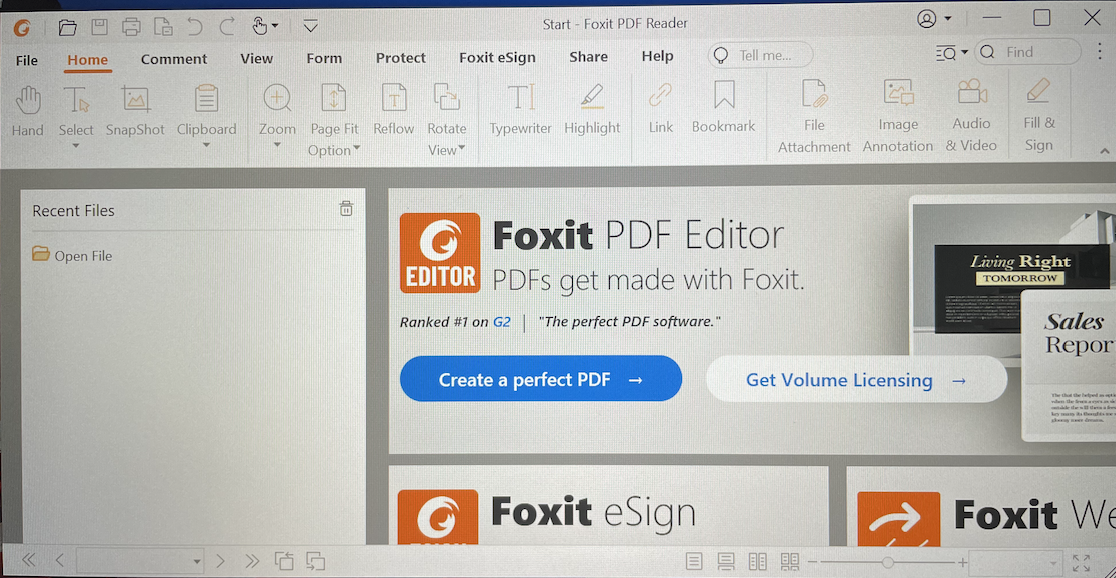Viewport: 1116px width, 578px height.
Task: Switch to continuous facing view
Action: [x=789, y=561]
